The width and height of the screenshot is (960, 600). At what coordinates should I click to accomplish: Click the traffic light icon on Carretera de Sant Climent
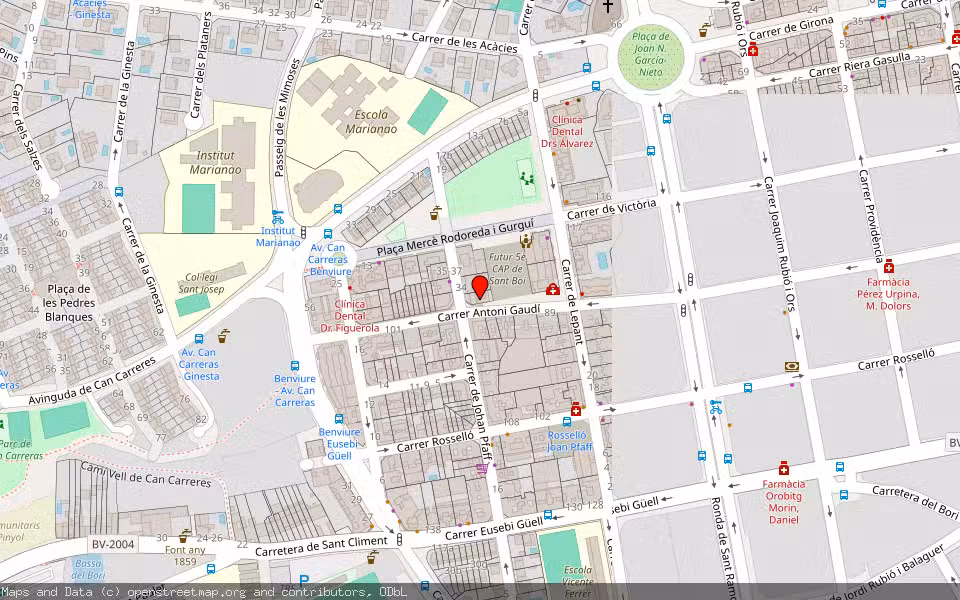(x=399, y=539)
